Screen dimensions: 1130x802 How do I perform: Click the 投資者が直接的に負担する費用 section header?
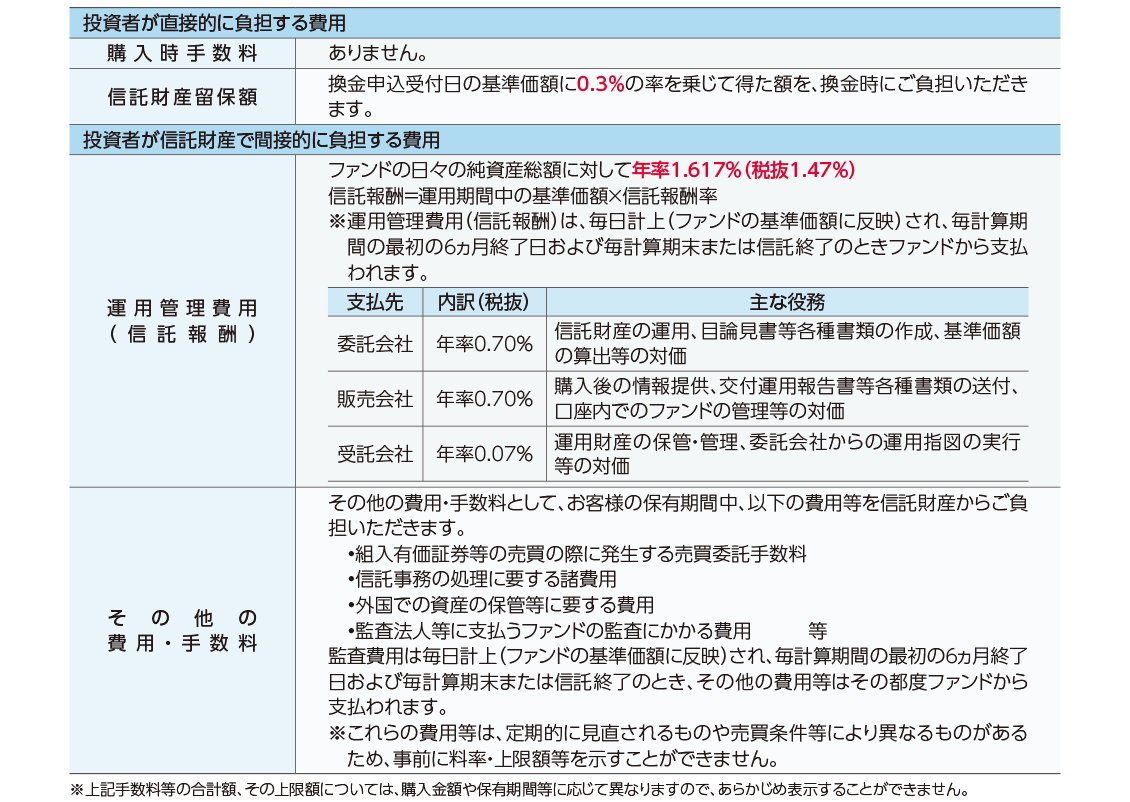pos(214,23)
